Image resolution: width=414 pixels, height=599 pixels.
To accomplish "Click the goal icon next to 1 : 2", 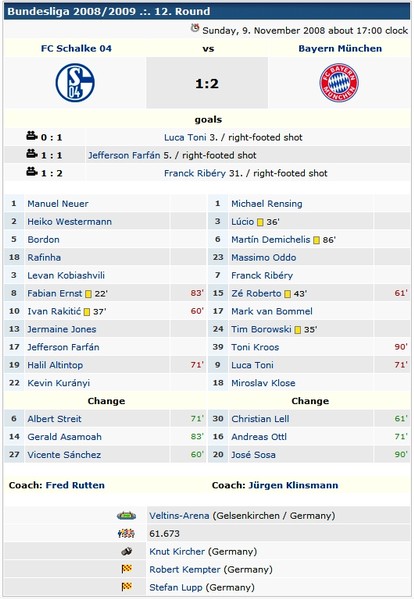I will 32,172.
